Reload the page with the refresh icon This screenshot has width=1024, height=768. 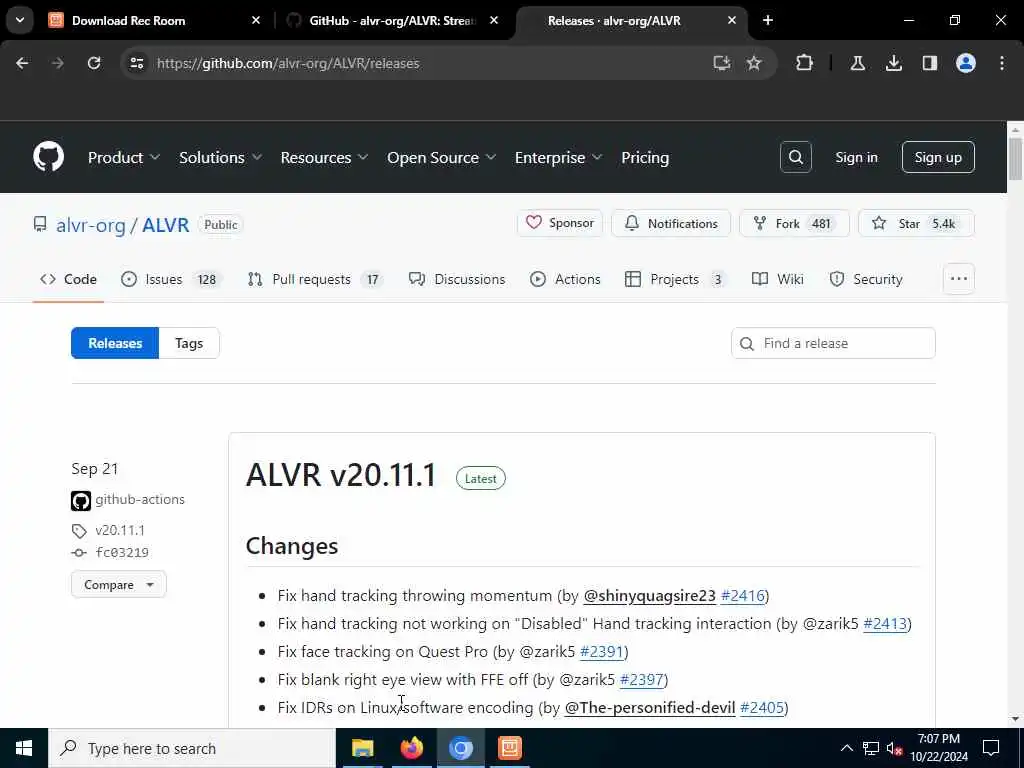tap(94, 63)
